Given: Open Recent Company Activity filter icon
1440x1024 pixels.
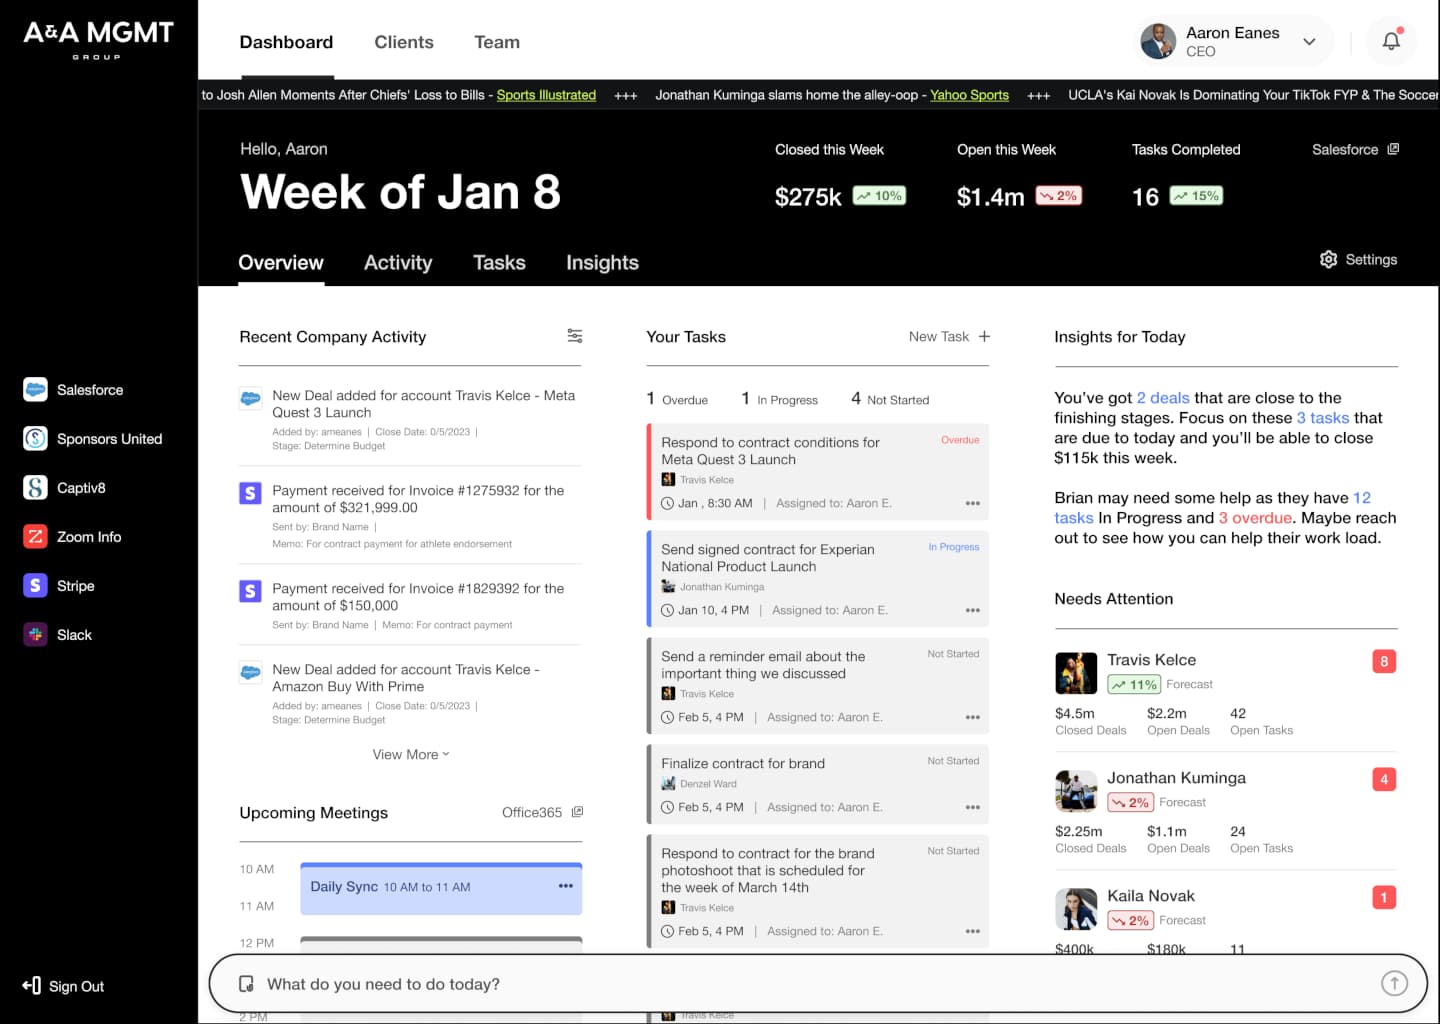Looking at the screenshot, I should pyautogui.click(x=575, y=336).
